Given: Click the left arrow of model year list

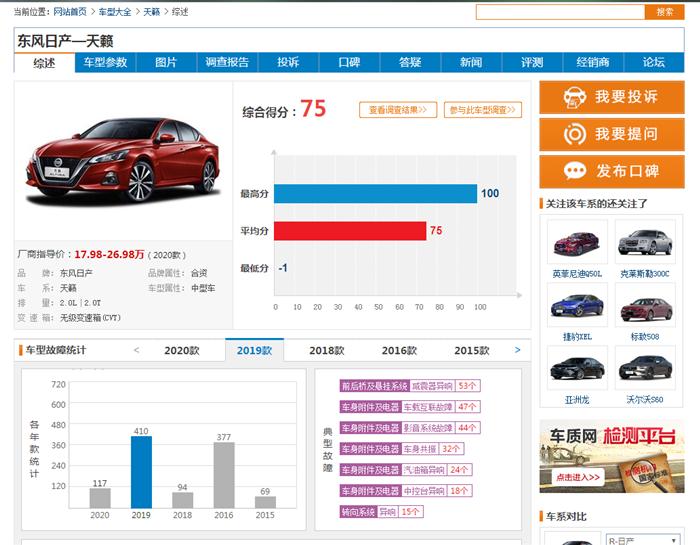Looking at the screenshot, I should click(x=137, y=350).
